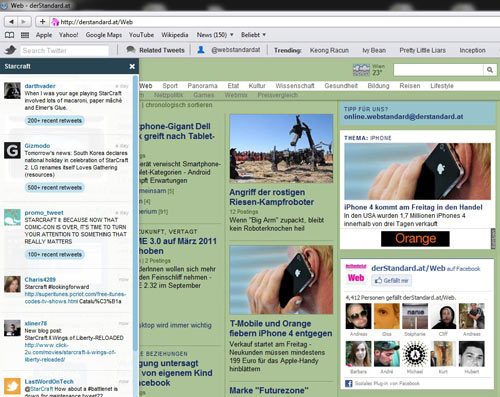Click the Wien weather icon
Image resolution: width=500 pixels, height=397 pixels.
361,70
